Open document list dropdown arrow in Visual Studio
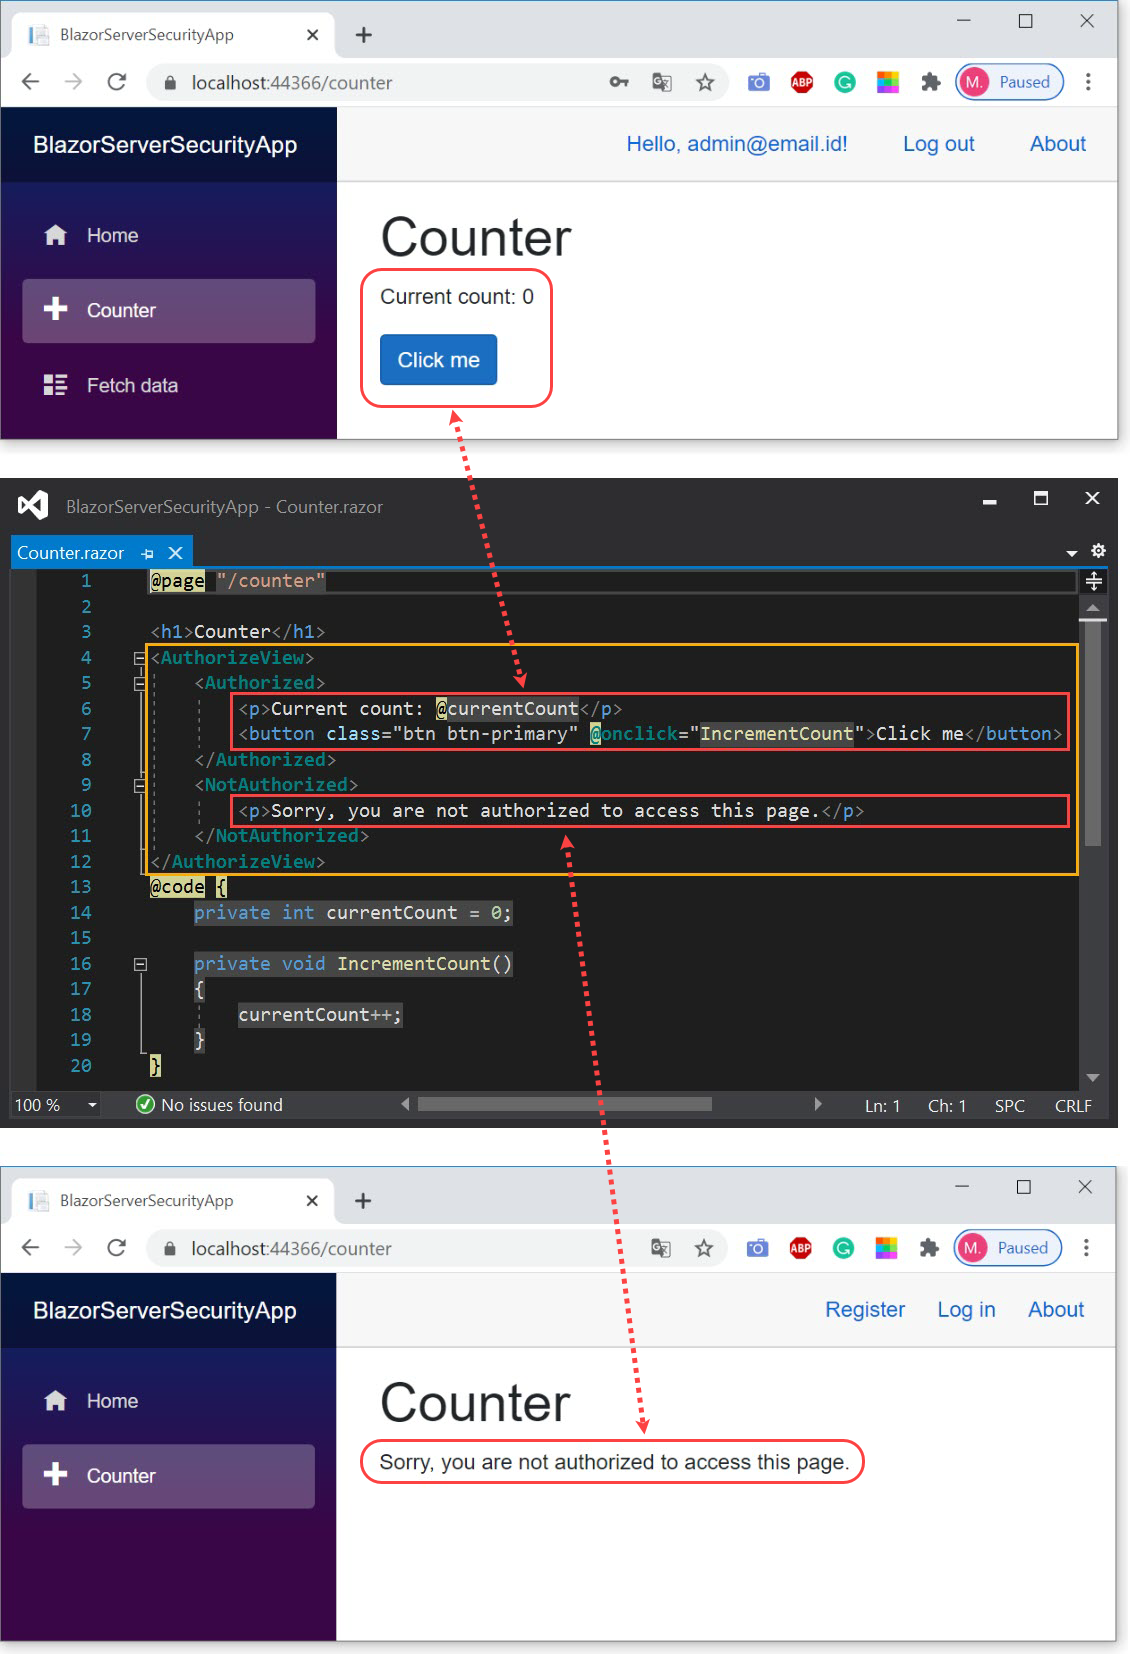 [x=1072, y=553]
